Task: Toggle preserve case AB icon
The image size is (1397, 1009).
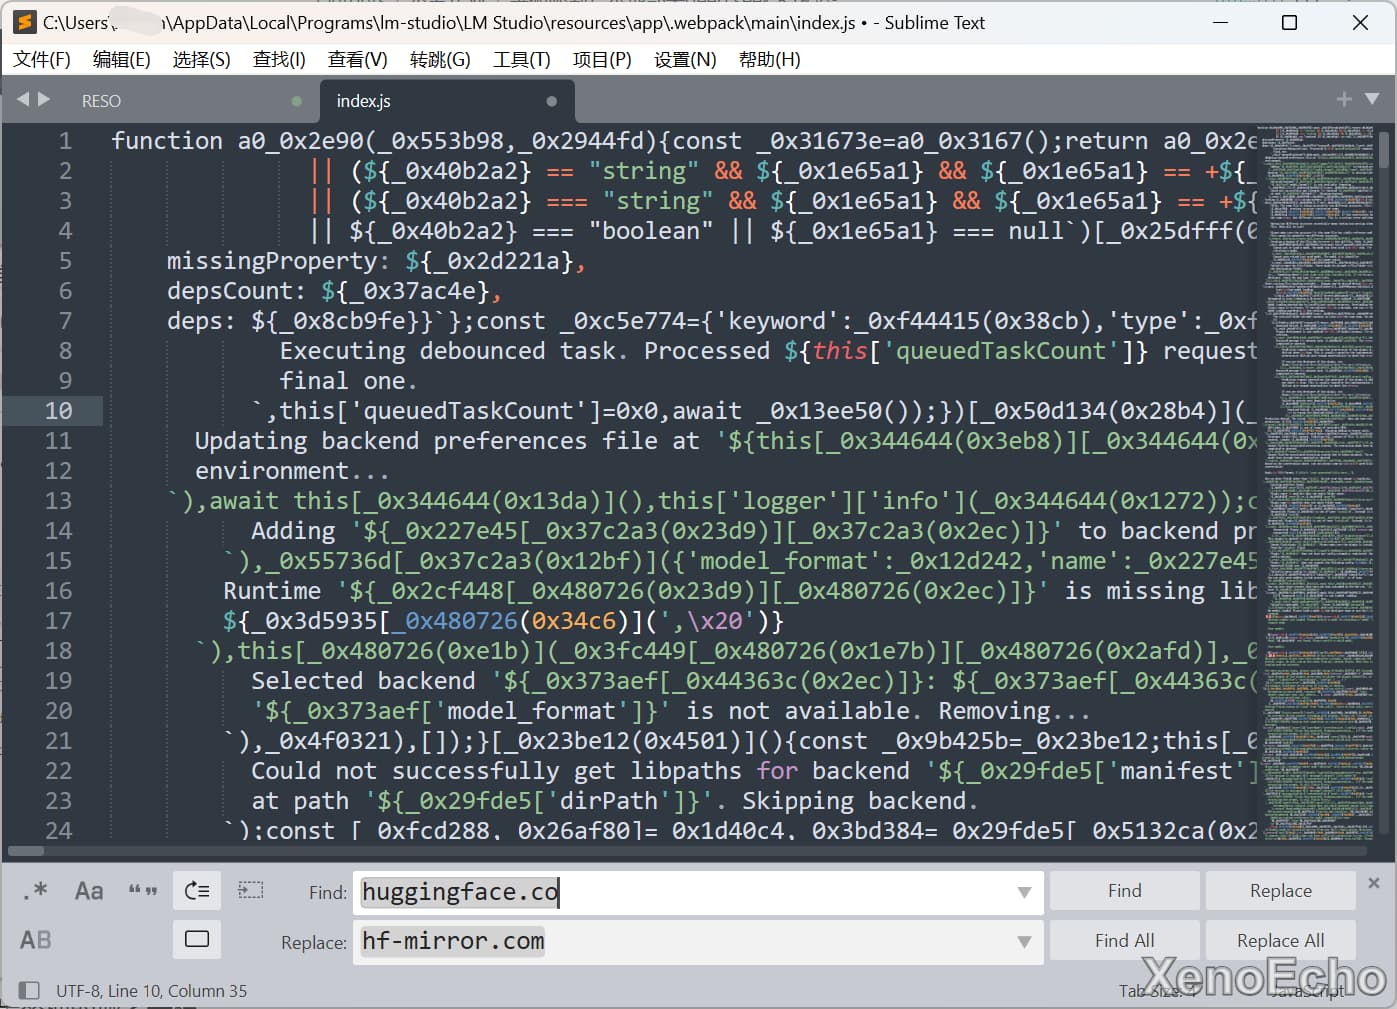Action: [35, 940]
